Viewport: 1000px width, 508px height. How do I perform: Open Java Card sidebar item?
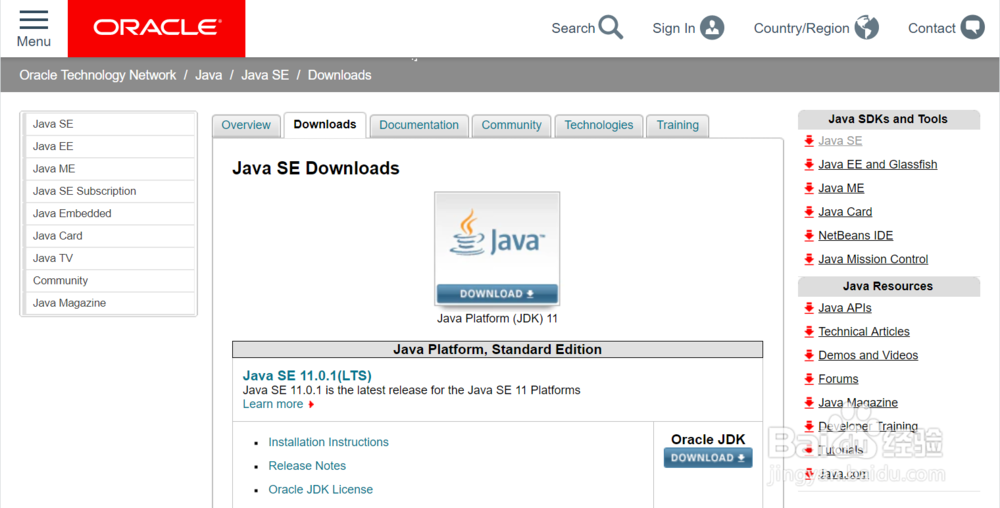point(109,236)
